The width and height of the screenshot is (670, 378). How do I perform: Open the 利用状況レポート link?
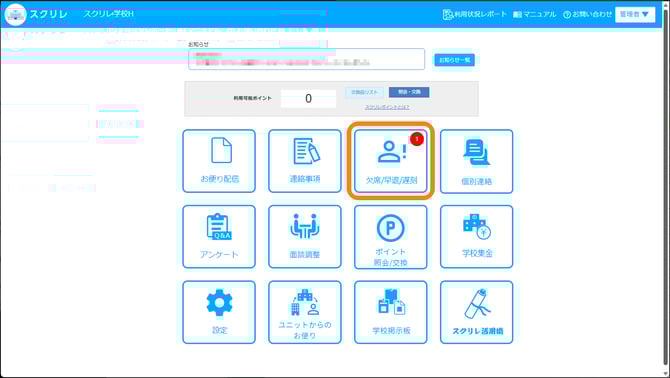click(474, 15)
